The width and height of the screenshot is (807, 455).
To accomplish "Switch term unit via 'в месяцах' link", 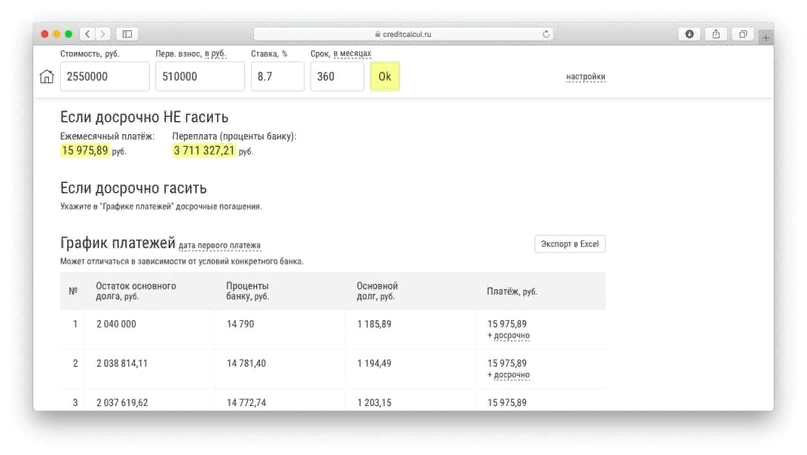I will (352, 54).
